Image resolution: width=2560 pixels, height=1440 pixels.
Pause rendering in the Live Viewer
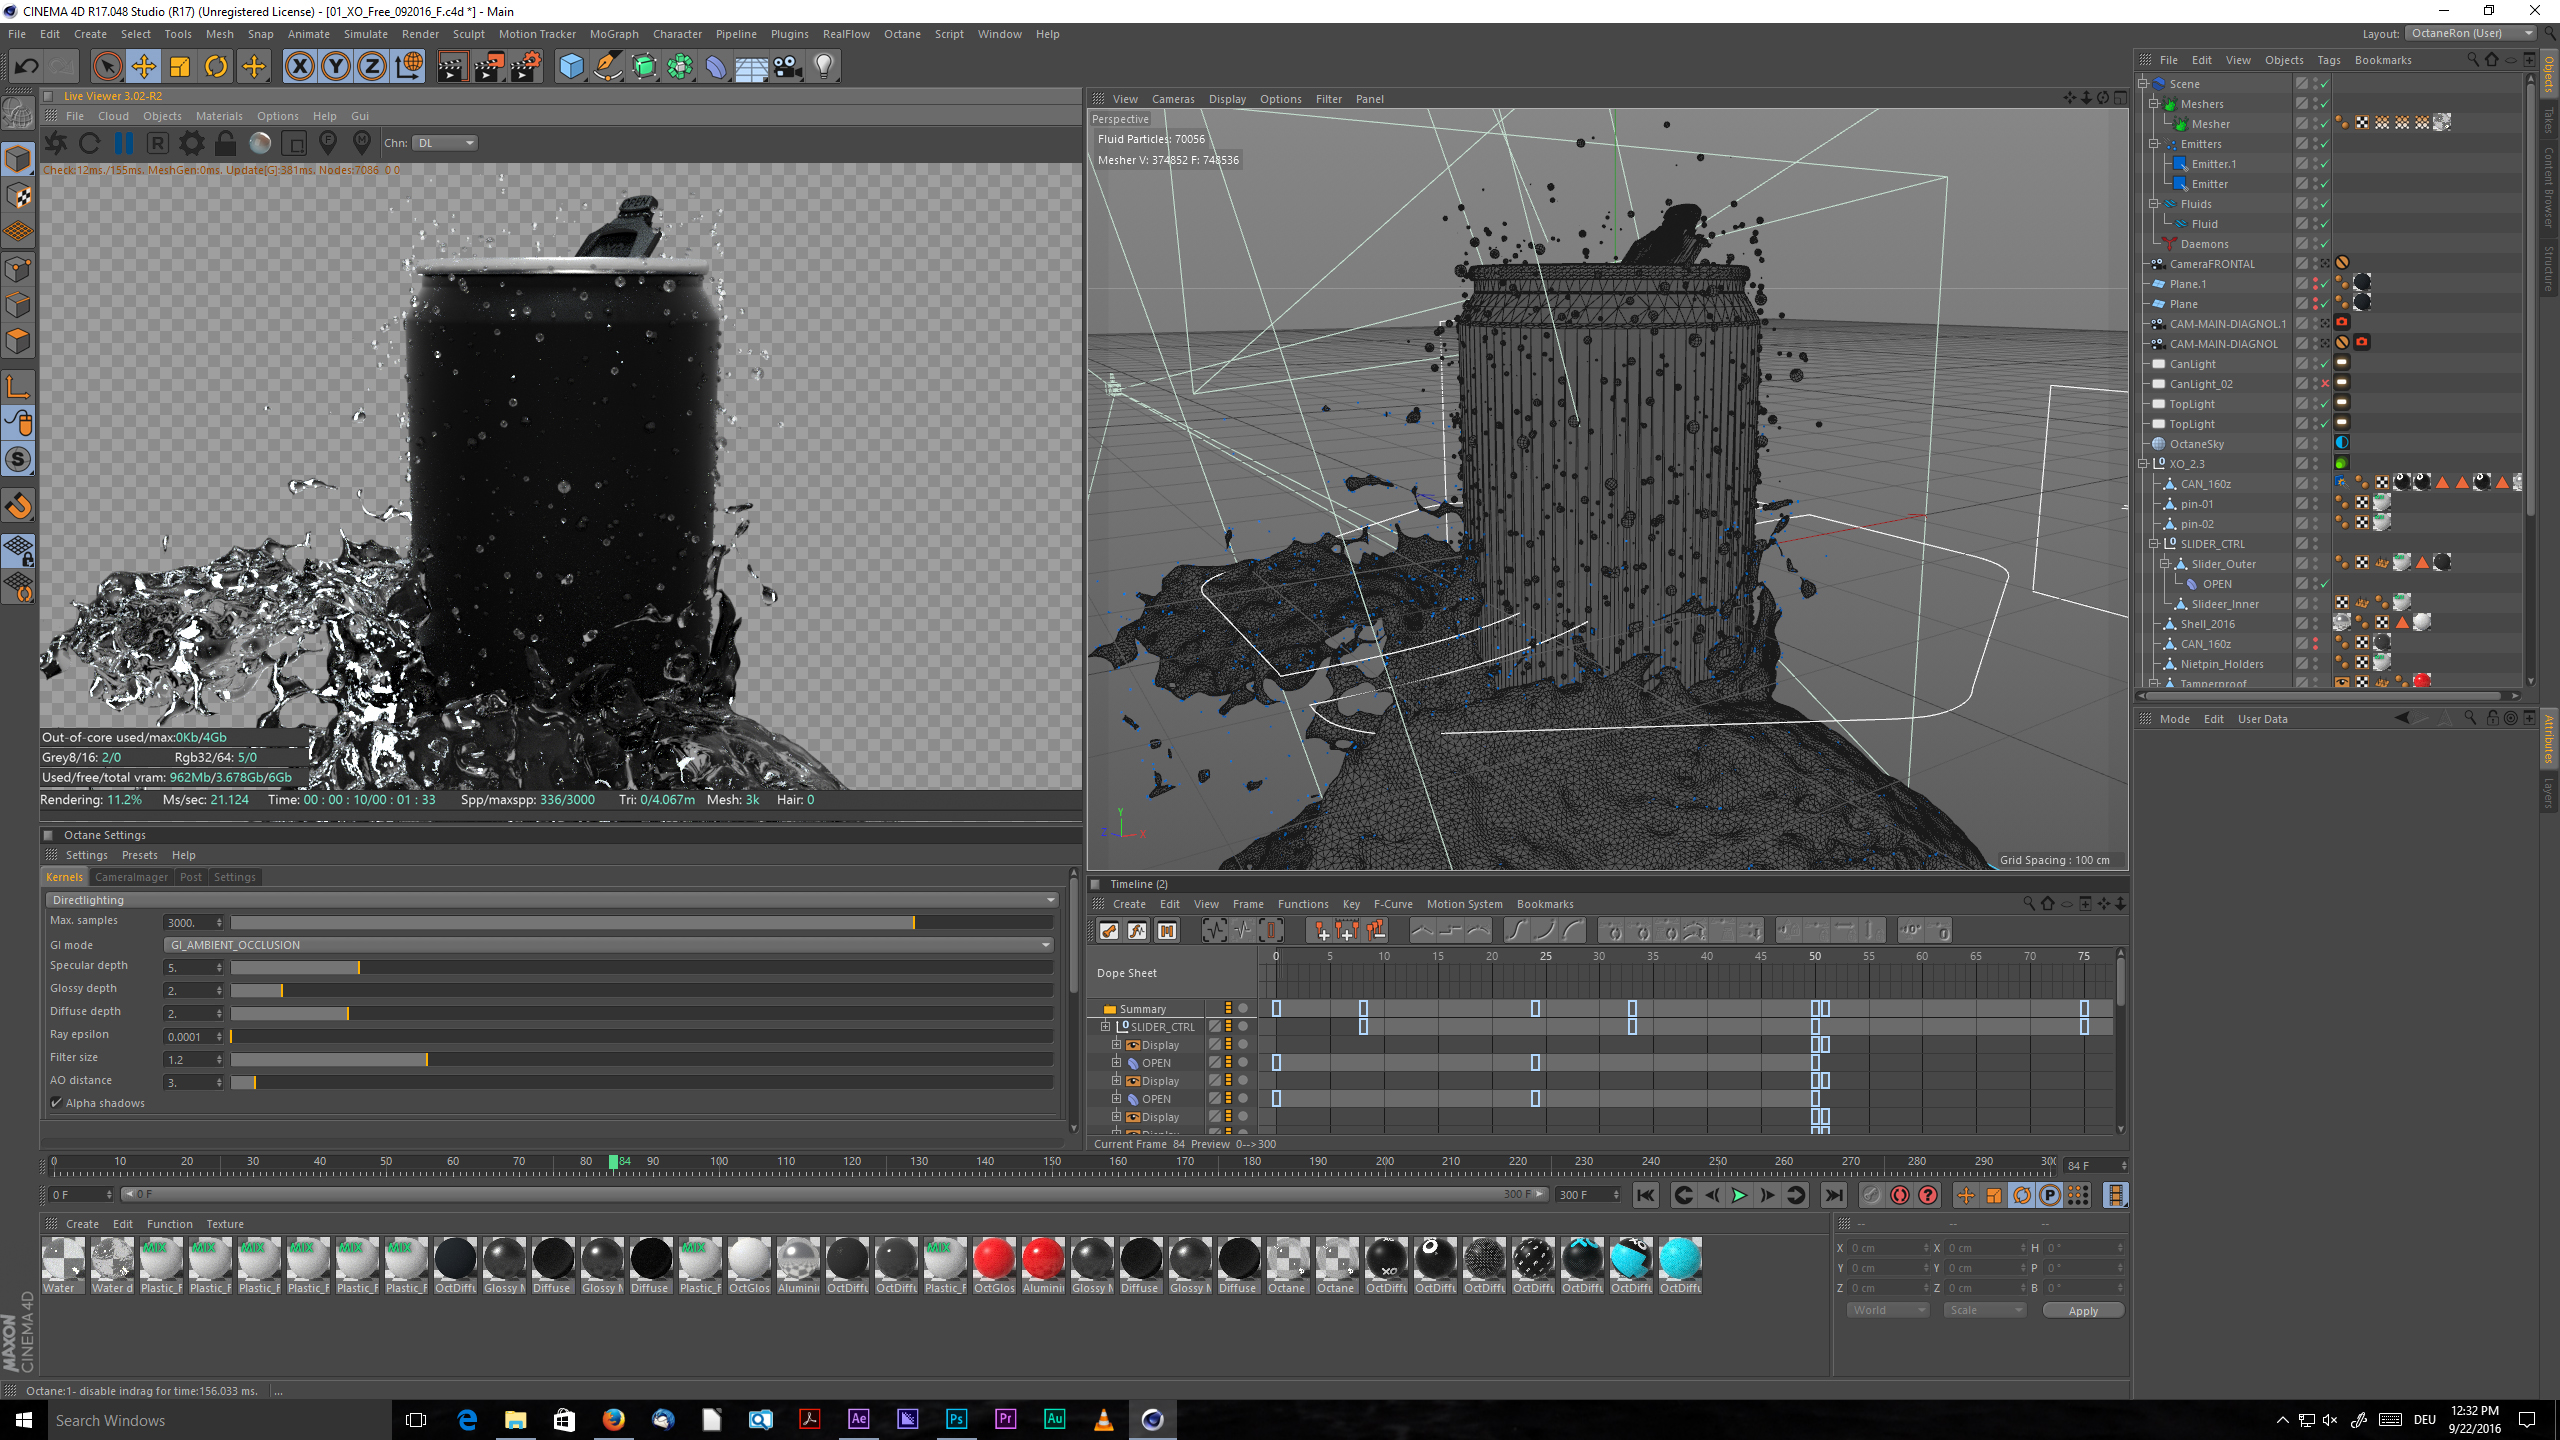[x=124, y=143]
